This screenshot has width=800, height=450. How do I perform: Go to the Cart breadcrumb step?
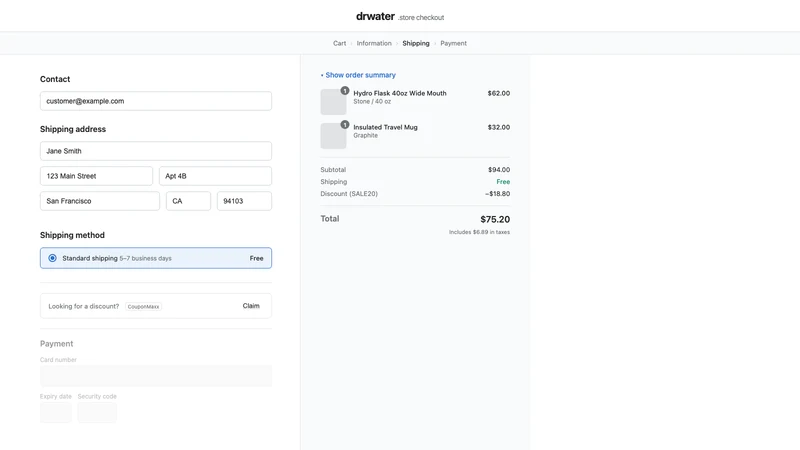coord(339,43)
